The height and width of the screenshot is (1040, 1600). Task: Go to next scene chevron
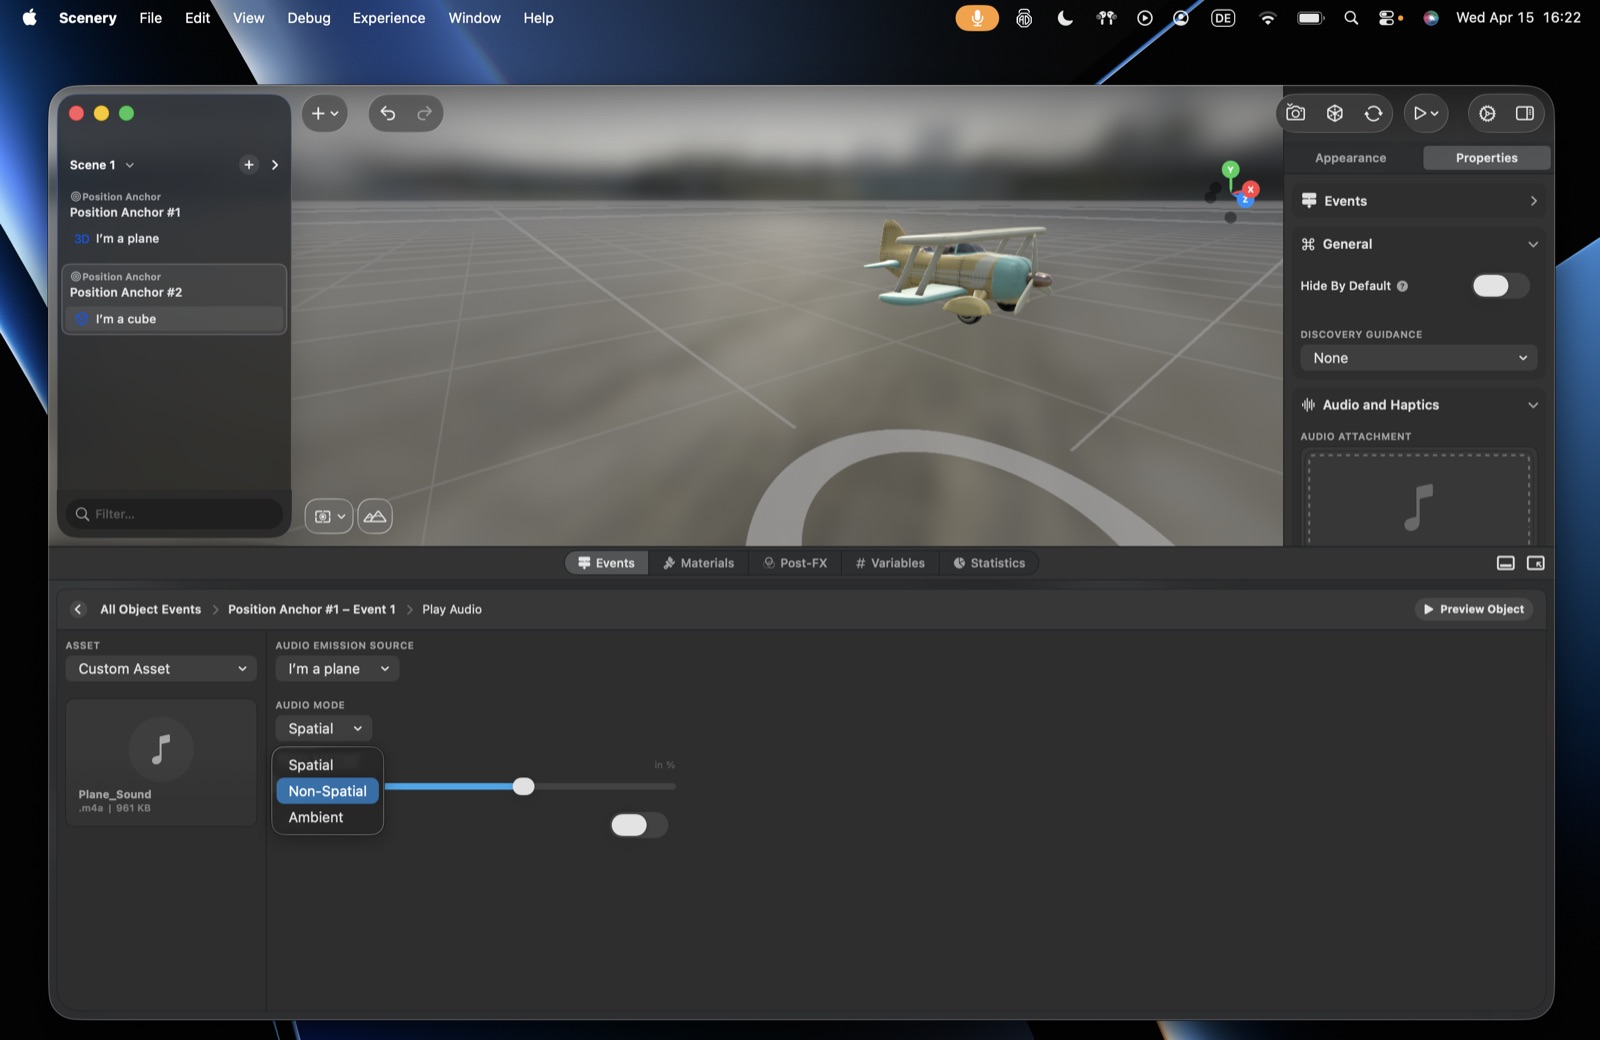click(x=275, y=165)
